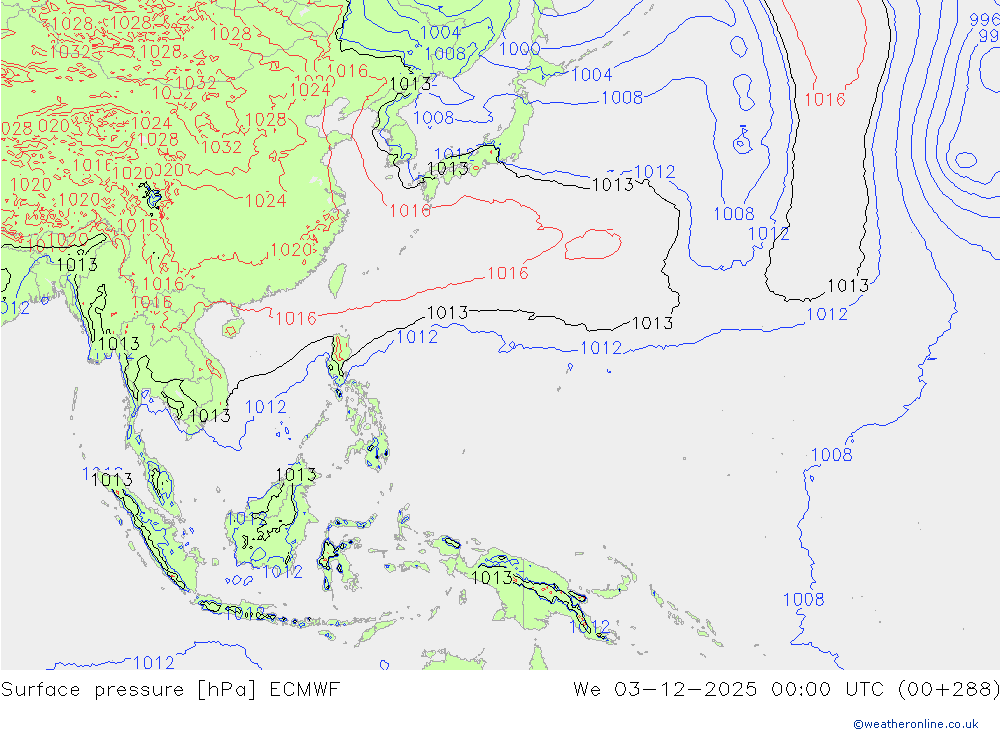Click the 'Surface pressure [hPa] ECMWF' caption
The image size is (1000, 733).
[170, 690]
